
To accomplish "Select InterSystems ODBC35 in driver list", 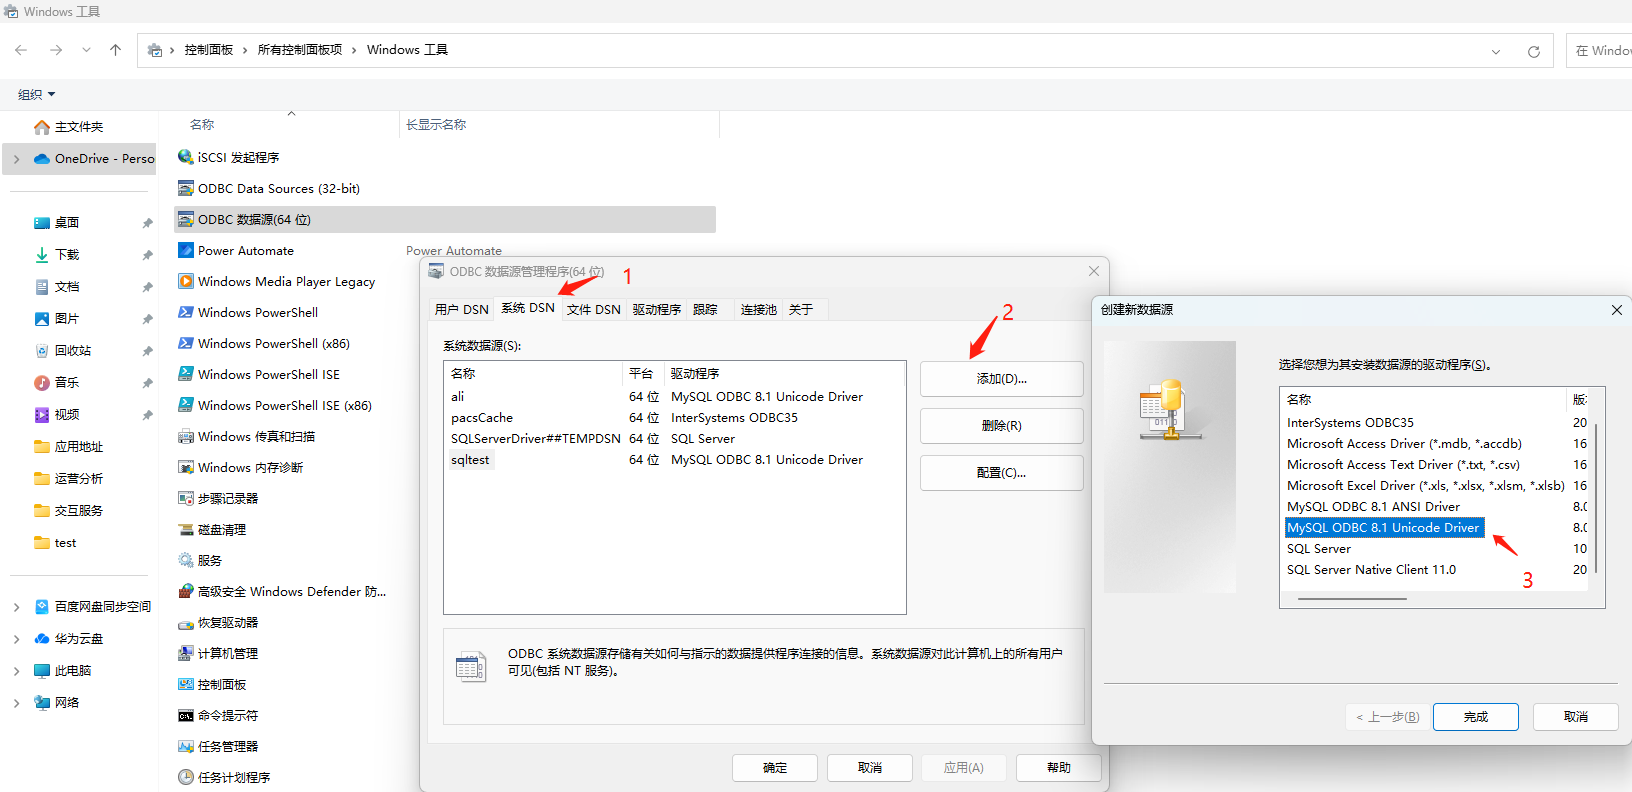I will 1350,423.
